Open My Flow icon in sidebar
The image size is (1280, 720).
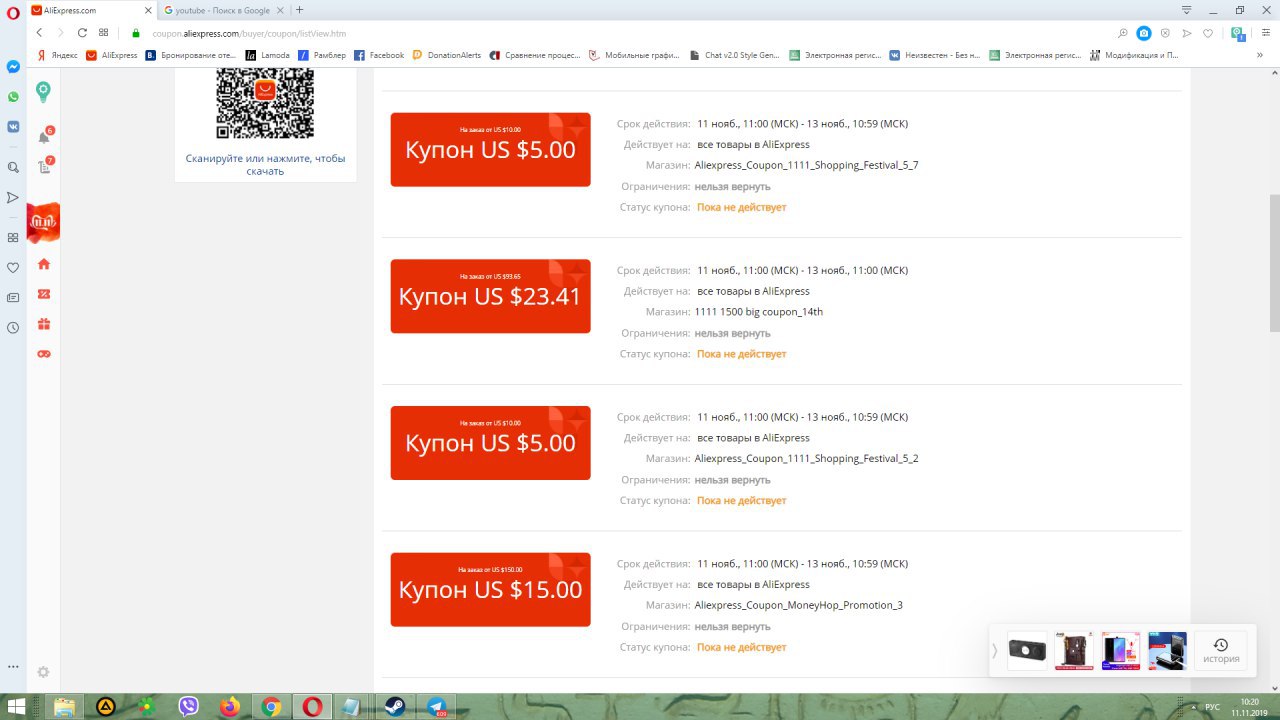coord(14,197)
